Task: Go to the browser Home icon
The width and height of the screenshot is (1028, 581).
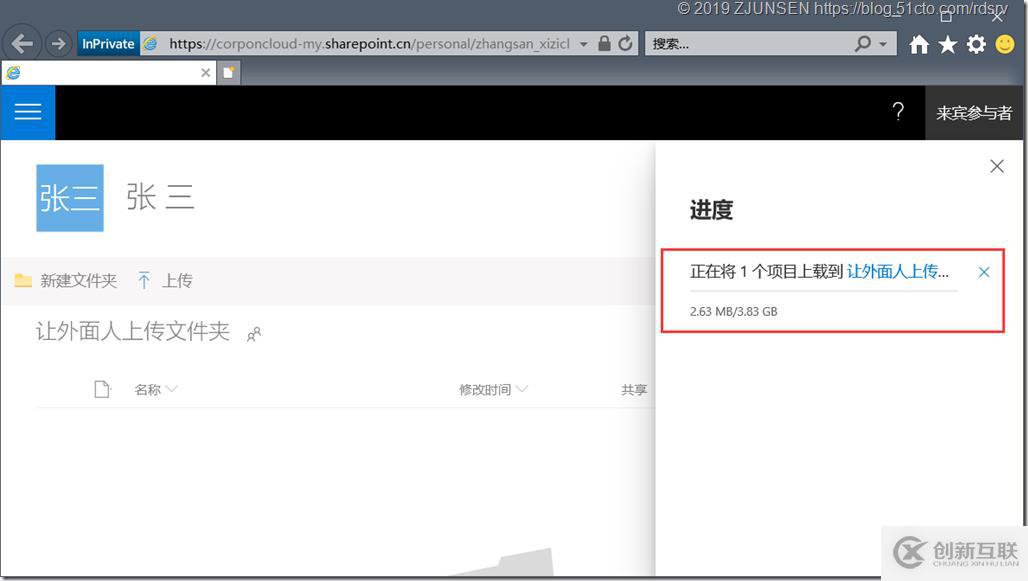Action: click(x=919, y=44)
